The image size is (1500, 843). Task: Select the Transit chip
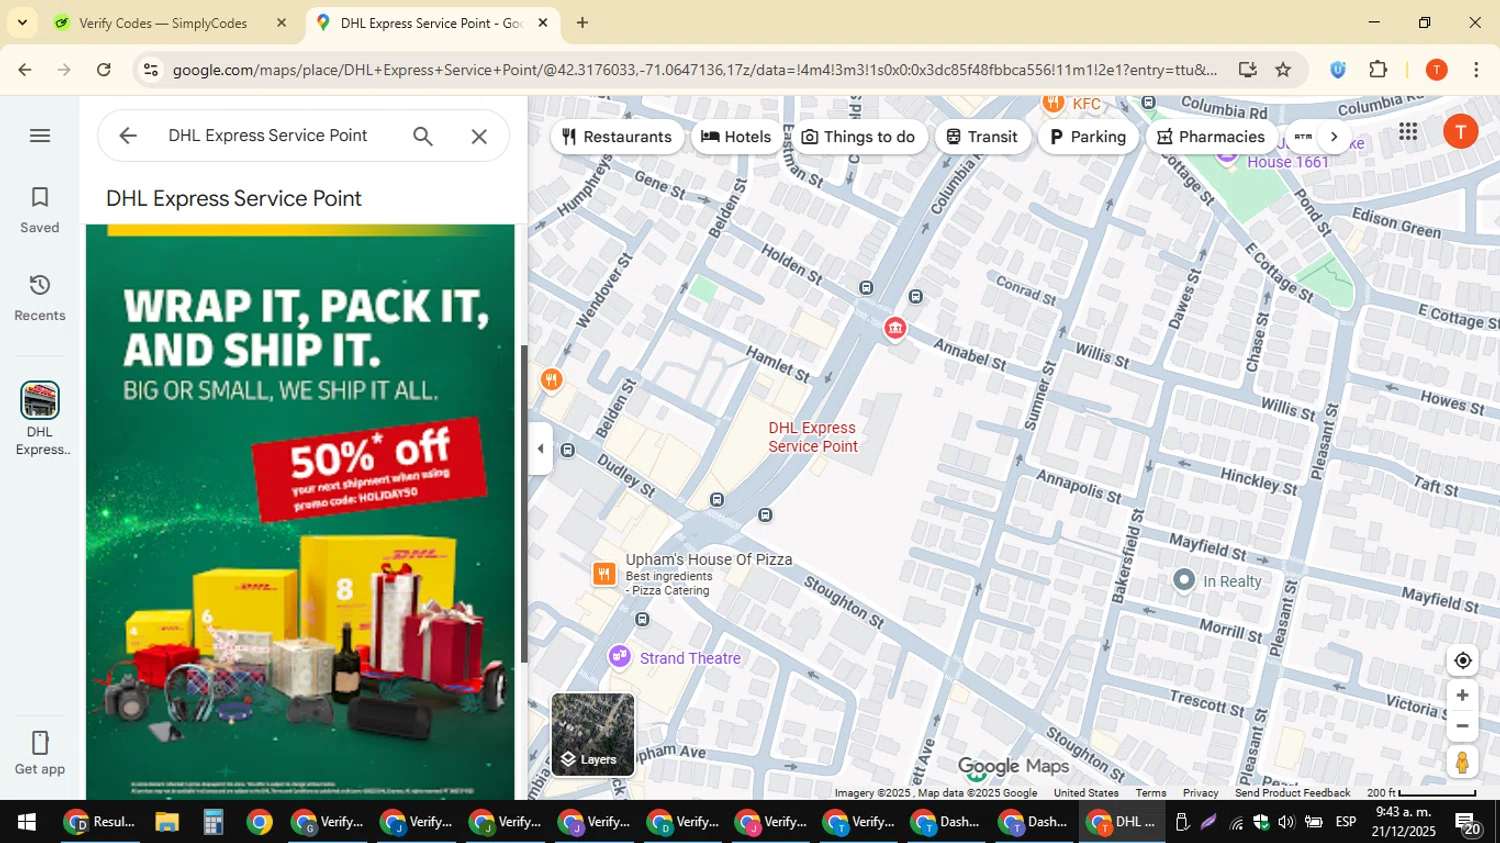[x=982, y=137]
